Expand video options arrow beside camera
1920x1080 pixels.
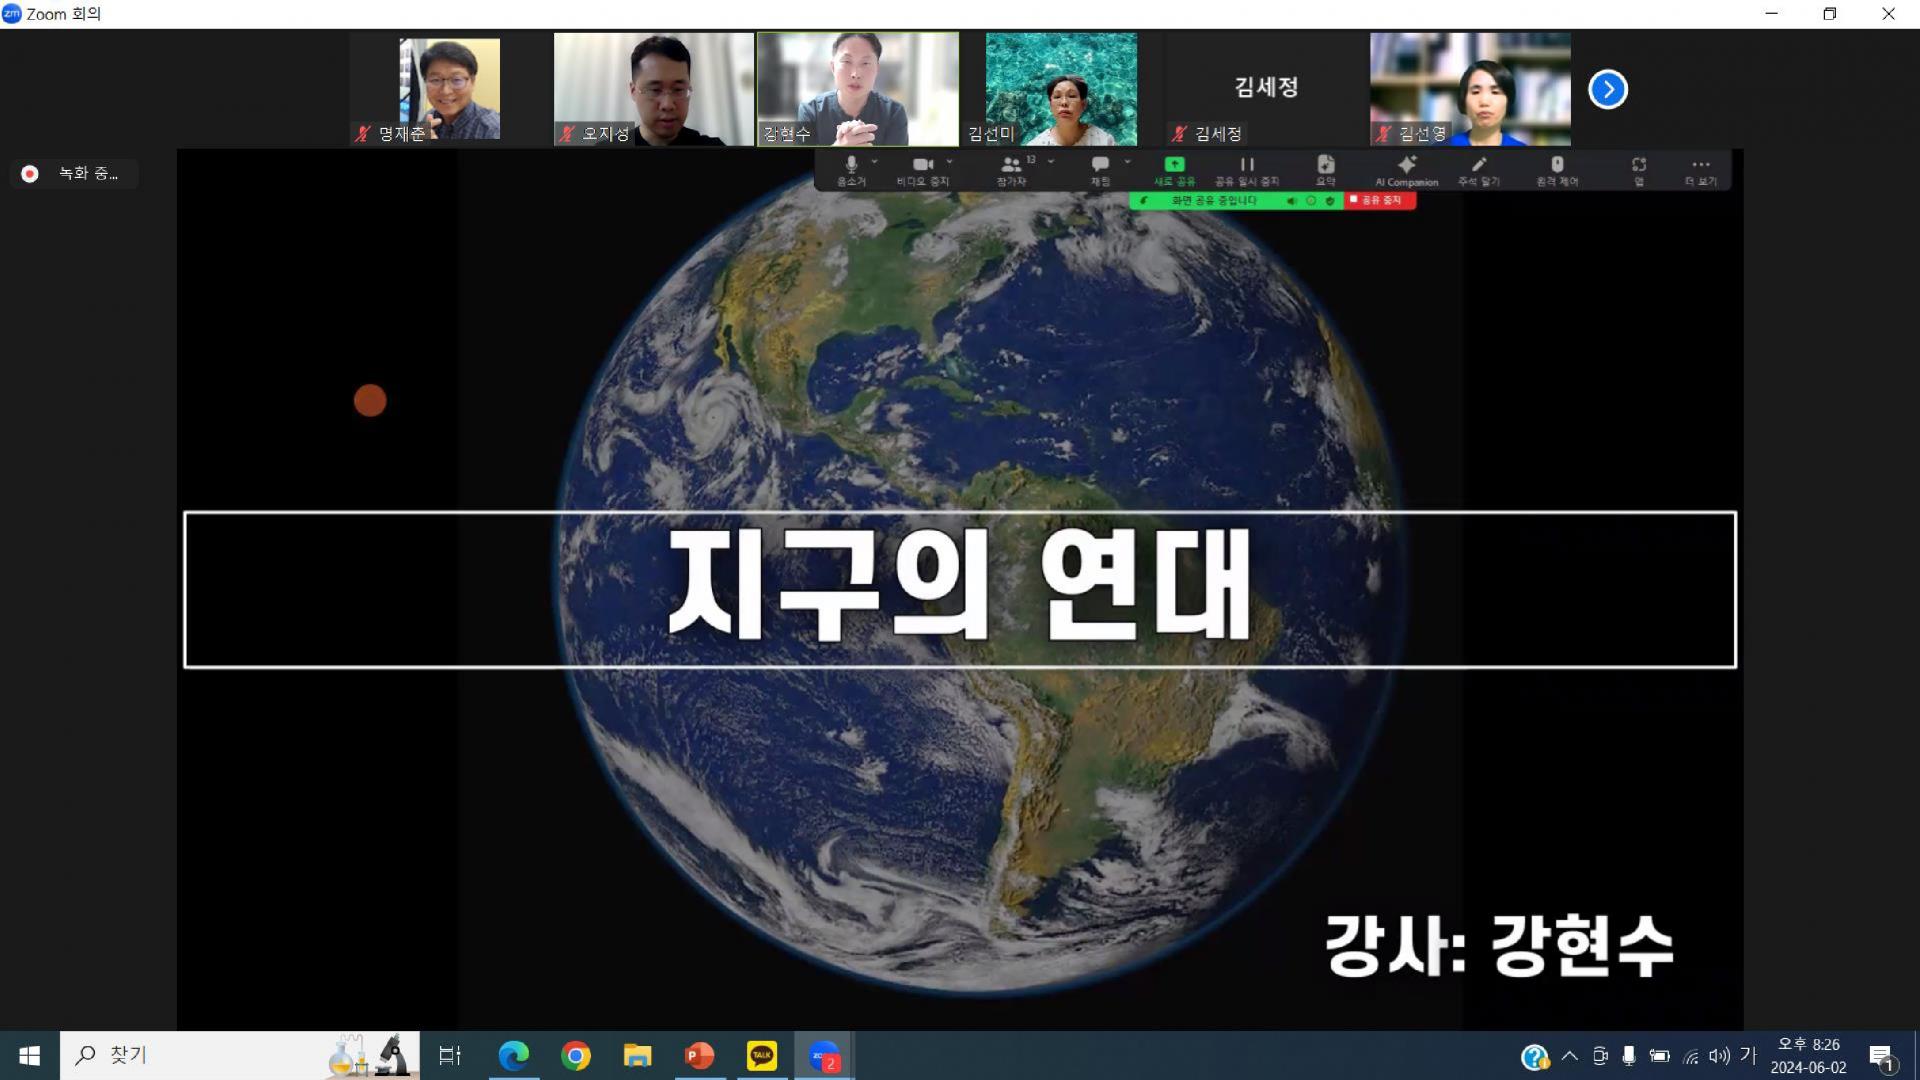(949, 161)
